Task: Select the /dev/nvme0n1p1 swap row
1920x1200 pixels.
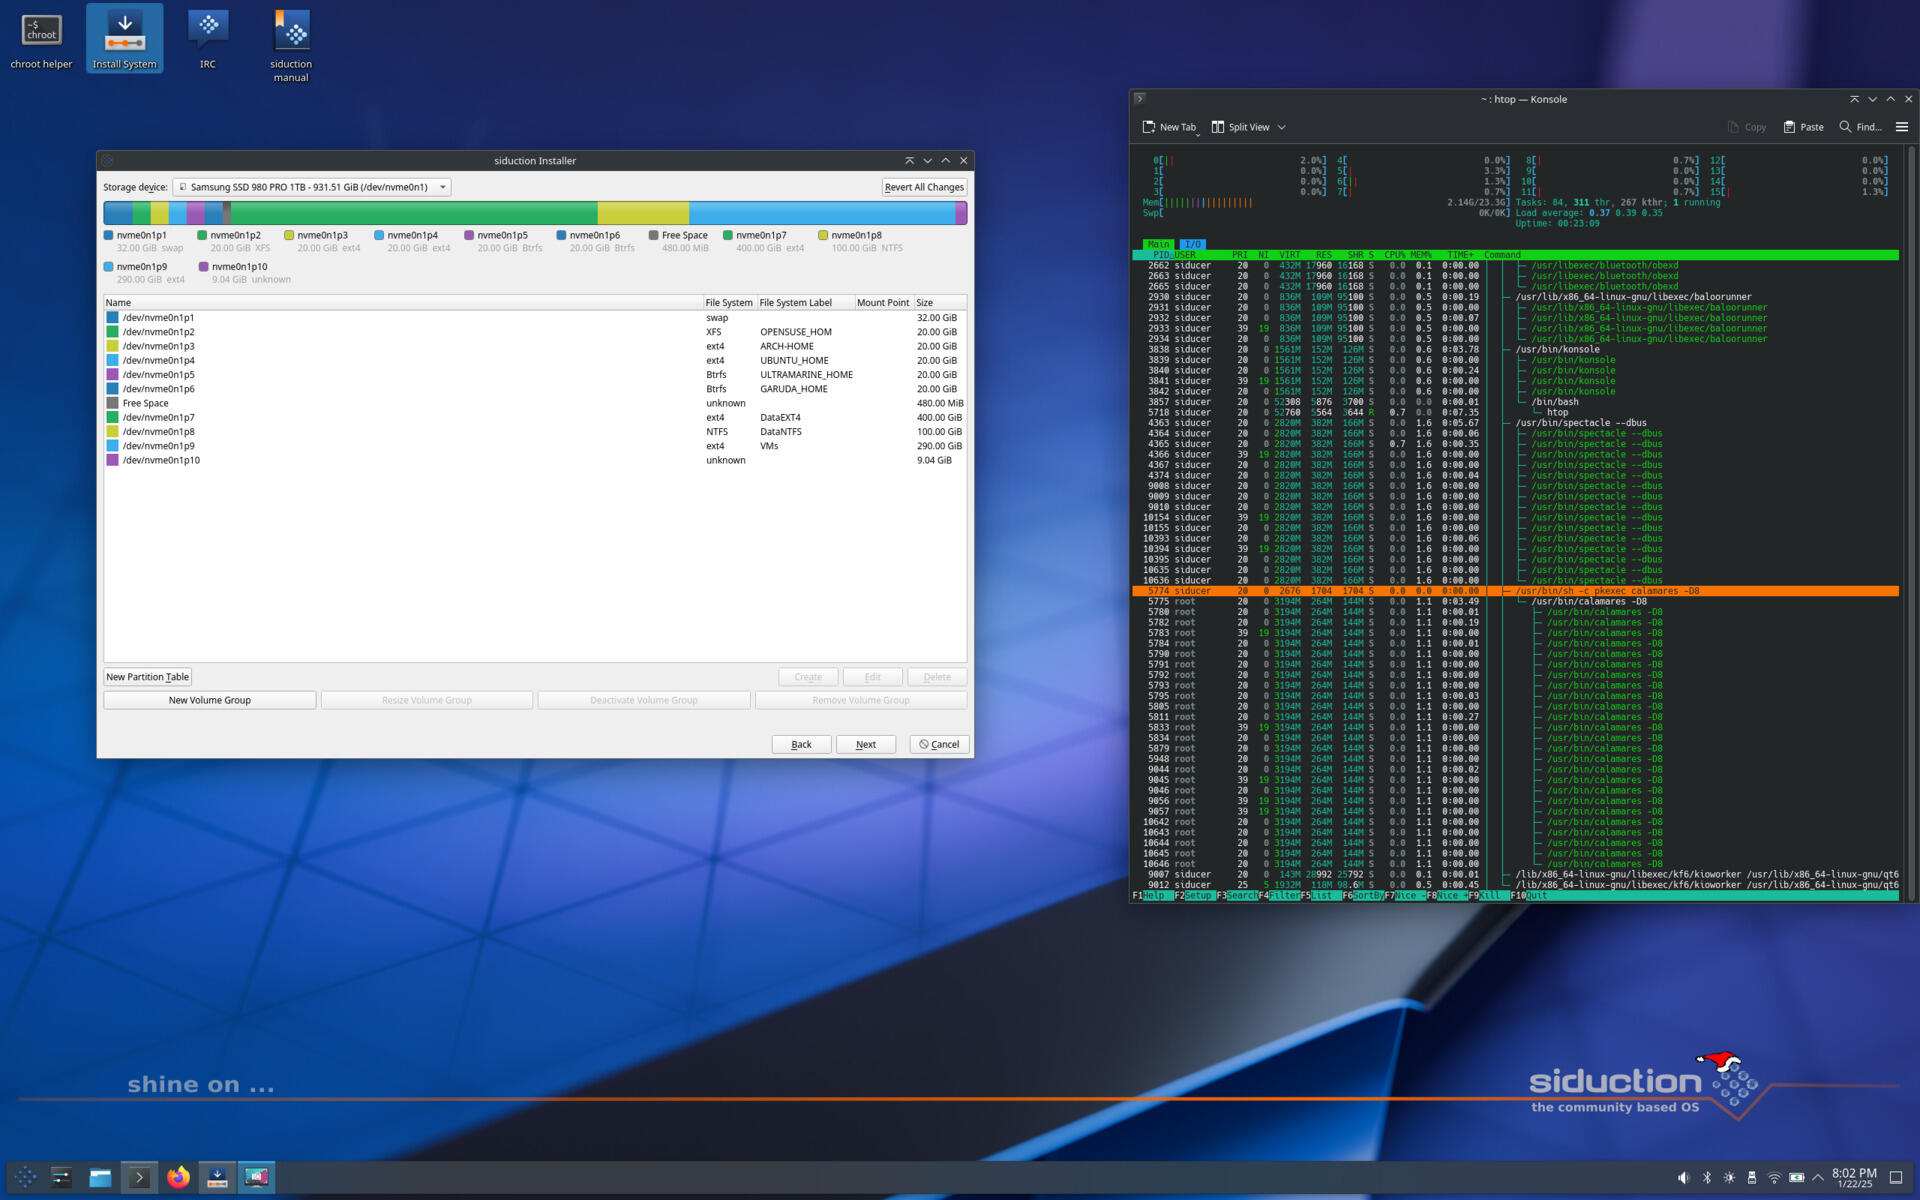Action: [x=535, y=318]
